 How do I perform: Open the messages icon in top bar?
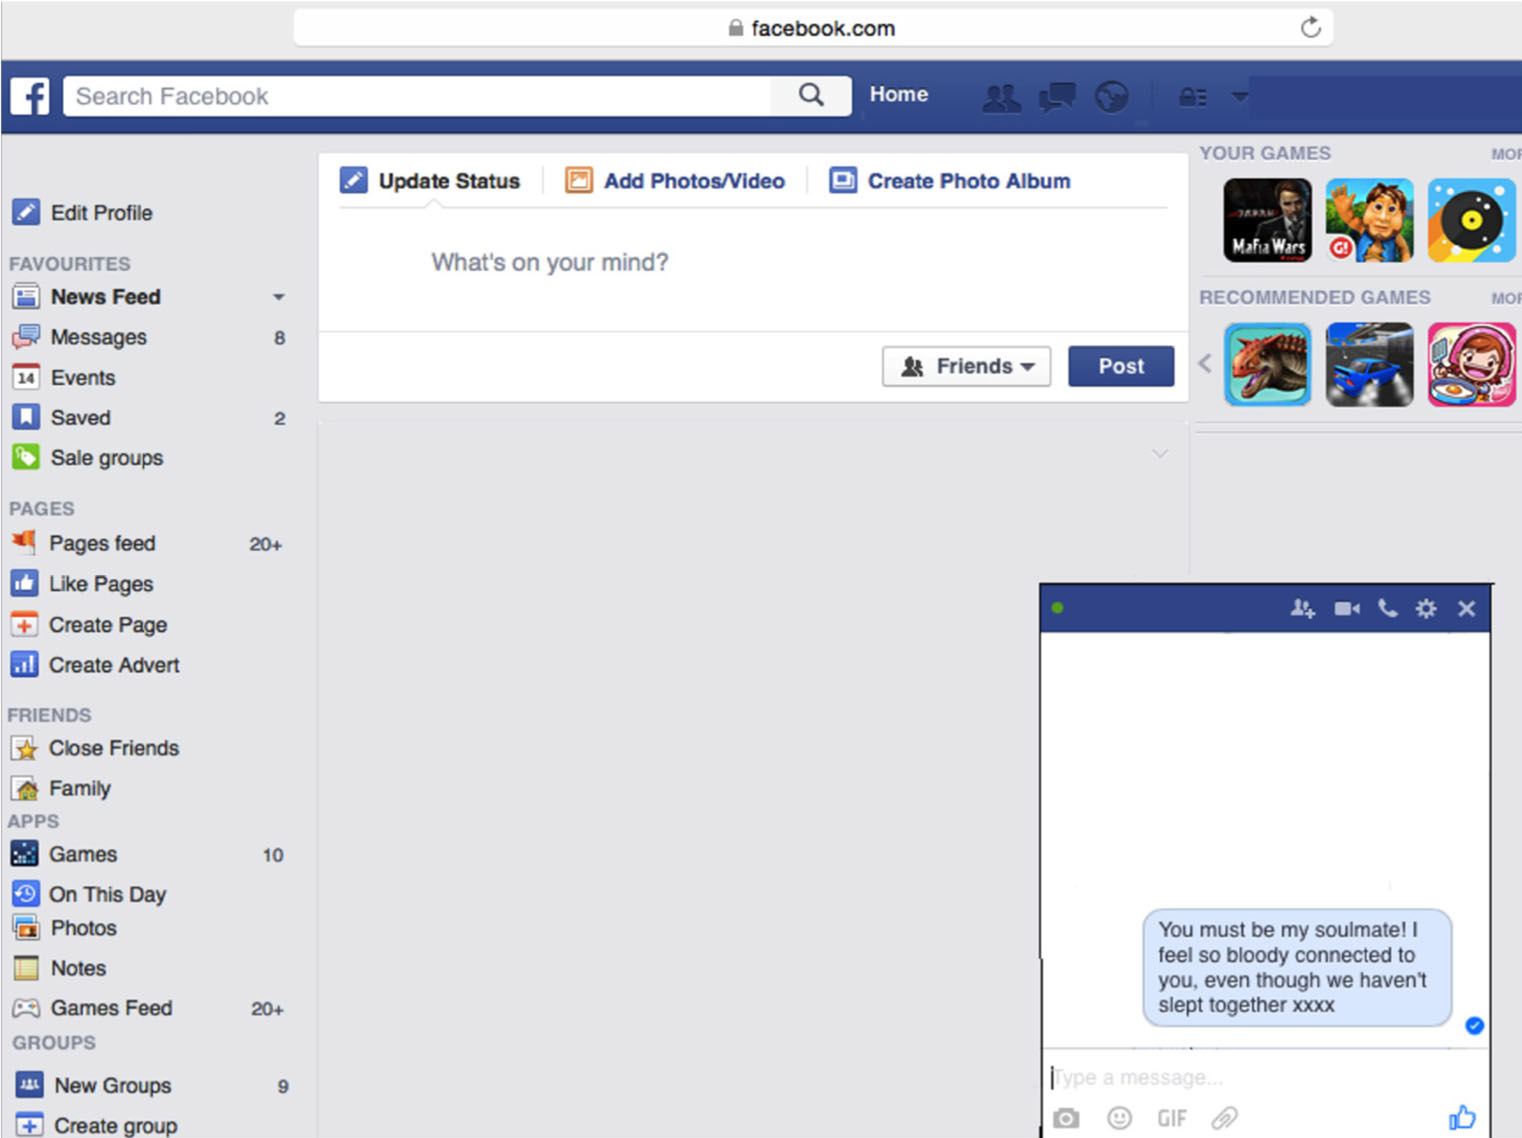click(1056, 97)
